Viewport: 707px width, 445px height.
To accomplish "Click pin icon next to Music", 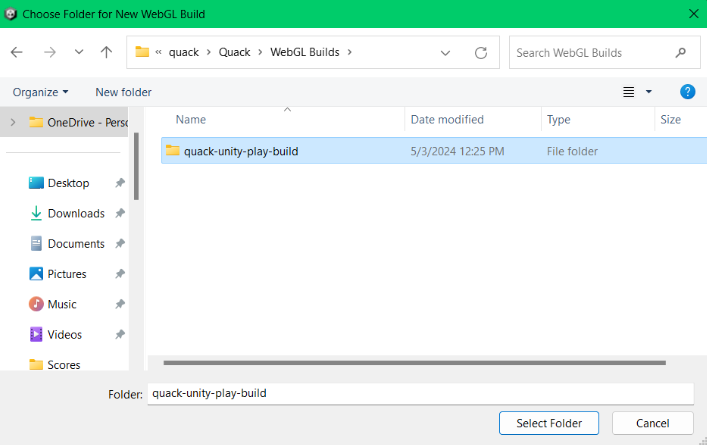I will coord(119,304).
